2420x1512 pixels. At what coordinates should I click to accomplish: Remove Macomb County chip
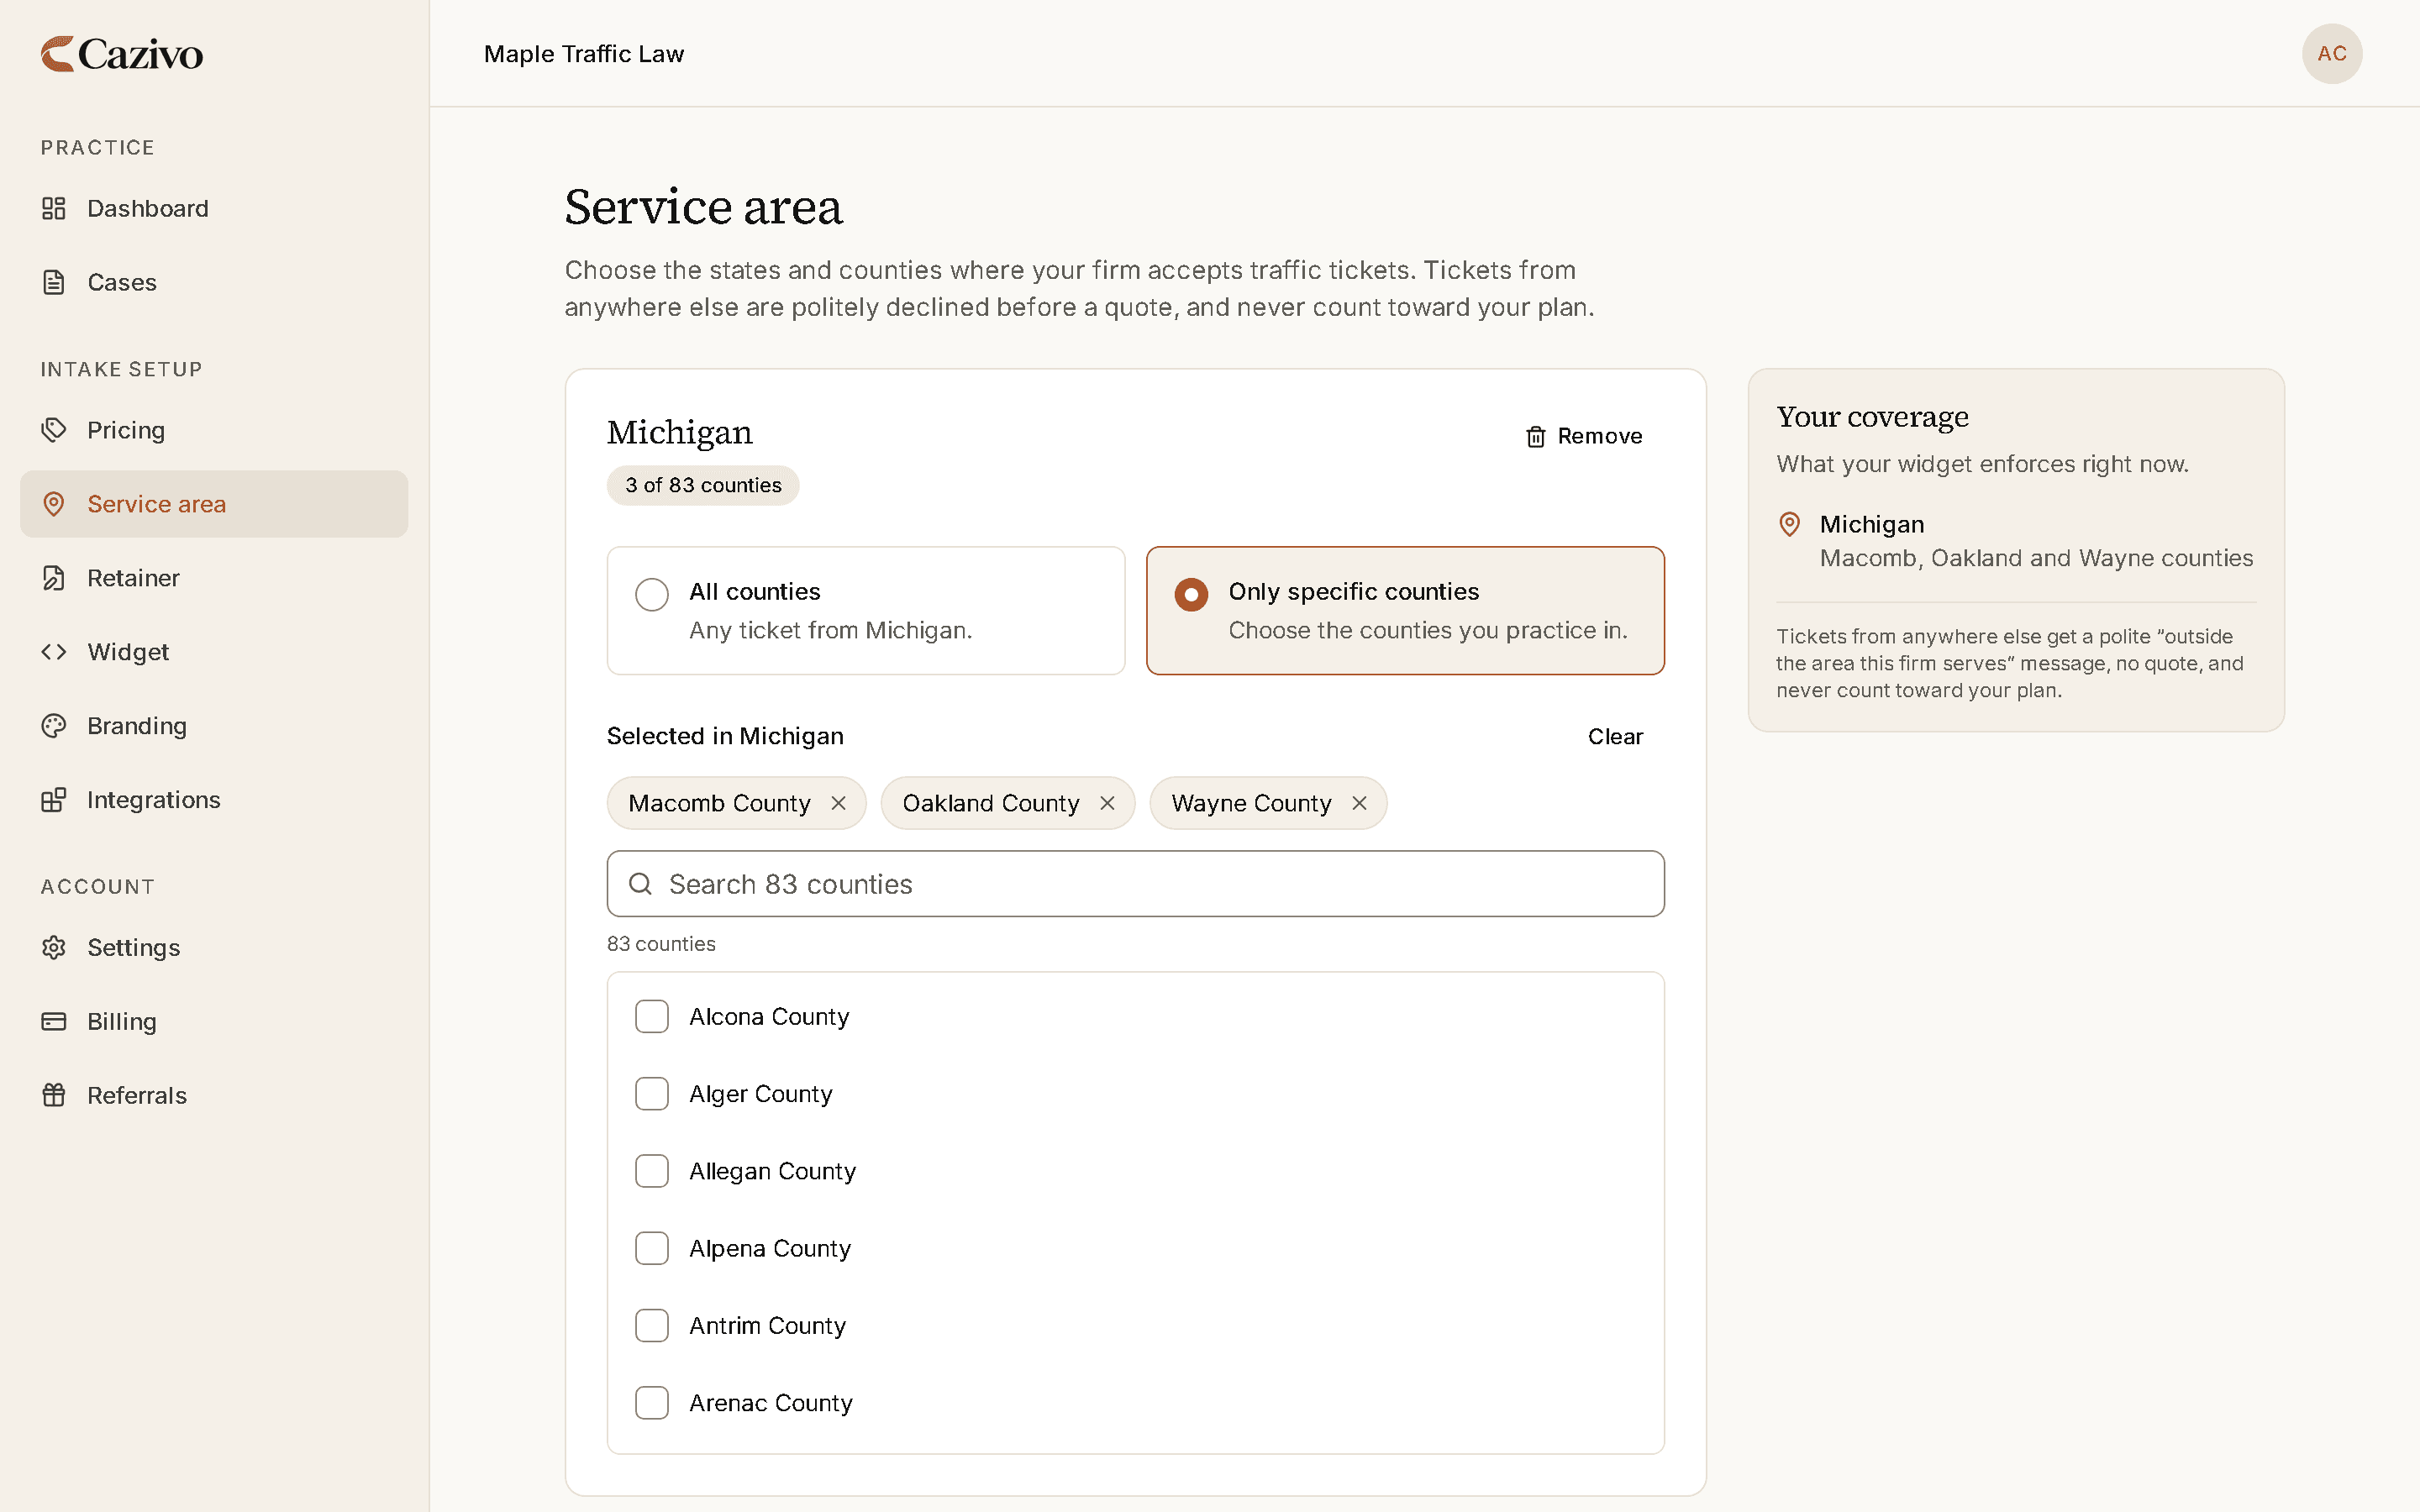(839, 803)
